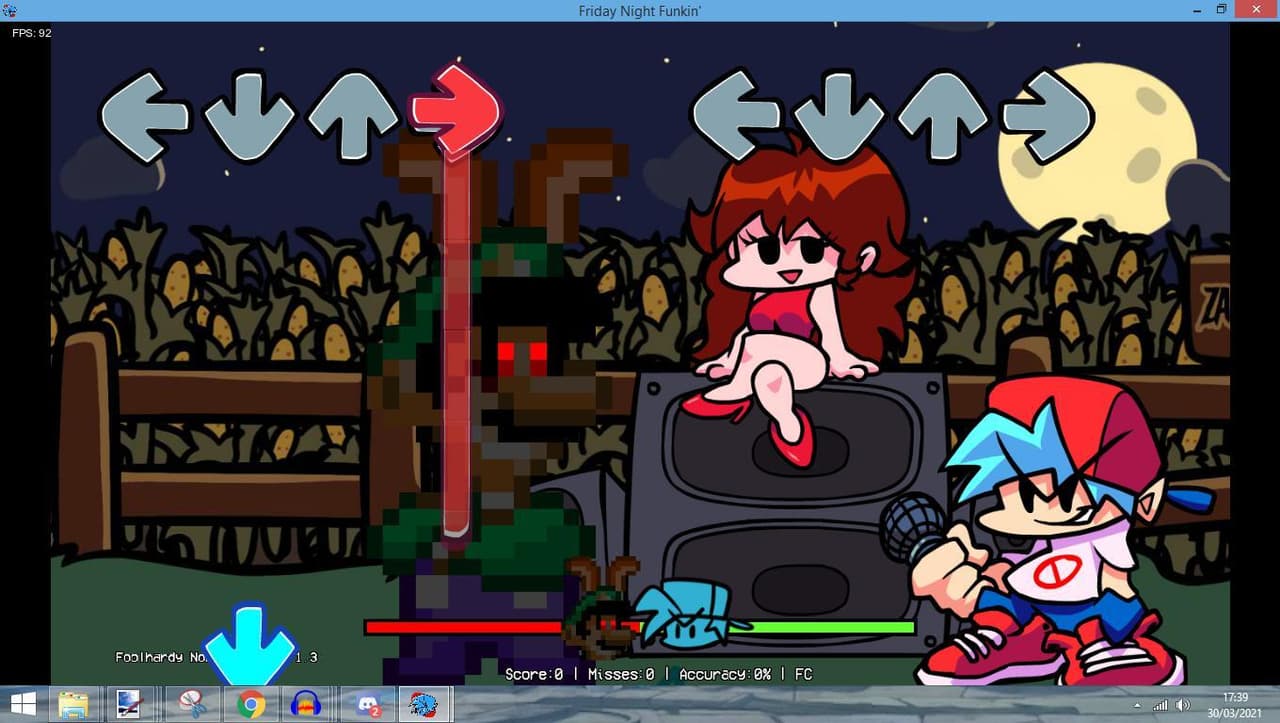This screenshot has height=723, width=1280.
Task: Click the player's left arrow receptor
Action: pos(737,116)
